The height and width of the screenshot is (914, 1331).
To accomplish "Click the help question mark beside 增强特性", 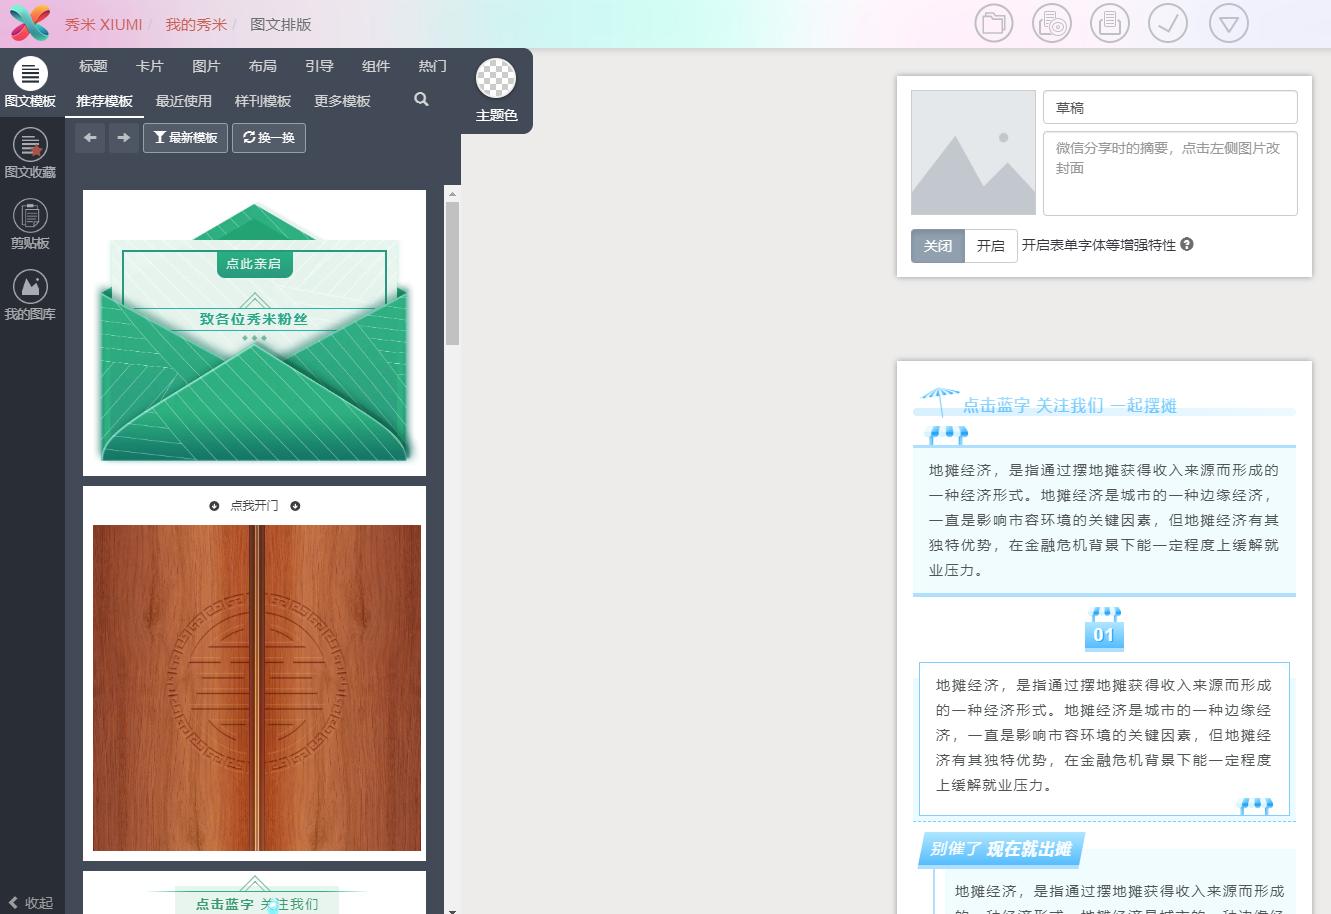I will [1186, 243].
